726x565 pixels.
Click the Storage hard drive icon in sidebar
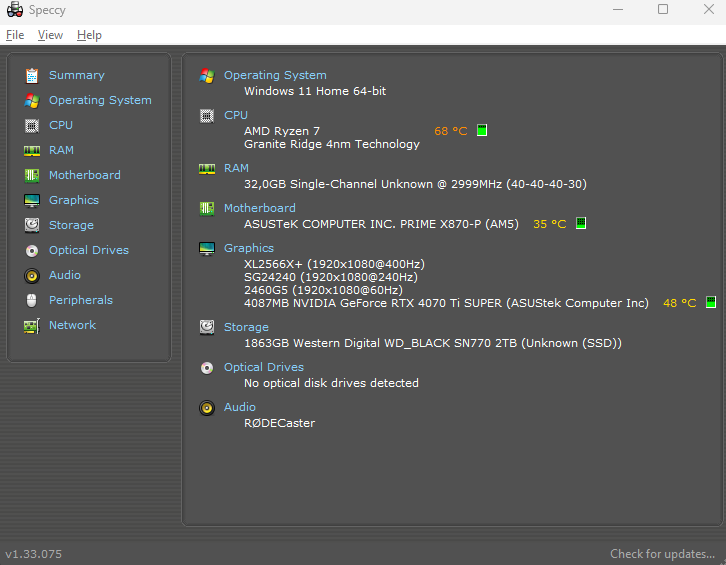pos(31,226)
